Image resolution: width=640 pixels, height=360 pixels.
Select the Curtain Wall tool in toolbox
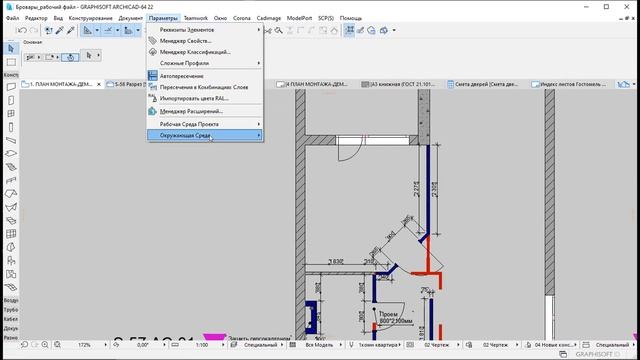11,234
